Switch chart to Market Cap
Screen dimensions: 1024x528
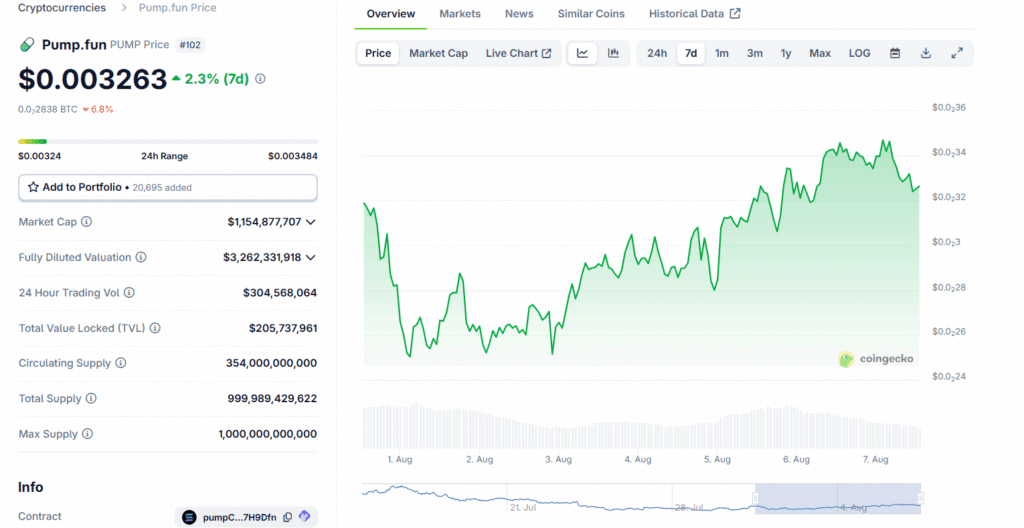(x=438, y=53)
